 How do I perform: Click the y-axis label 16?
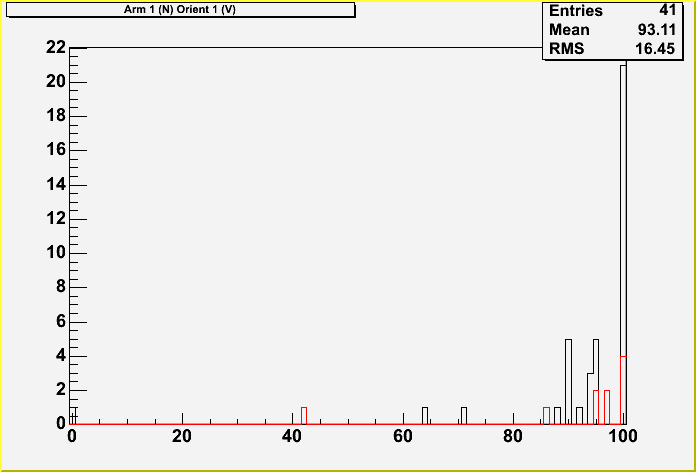[56, 151]
